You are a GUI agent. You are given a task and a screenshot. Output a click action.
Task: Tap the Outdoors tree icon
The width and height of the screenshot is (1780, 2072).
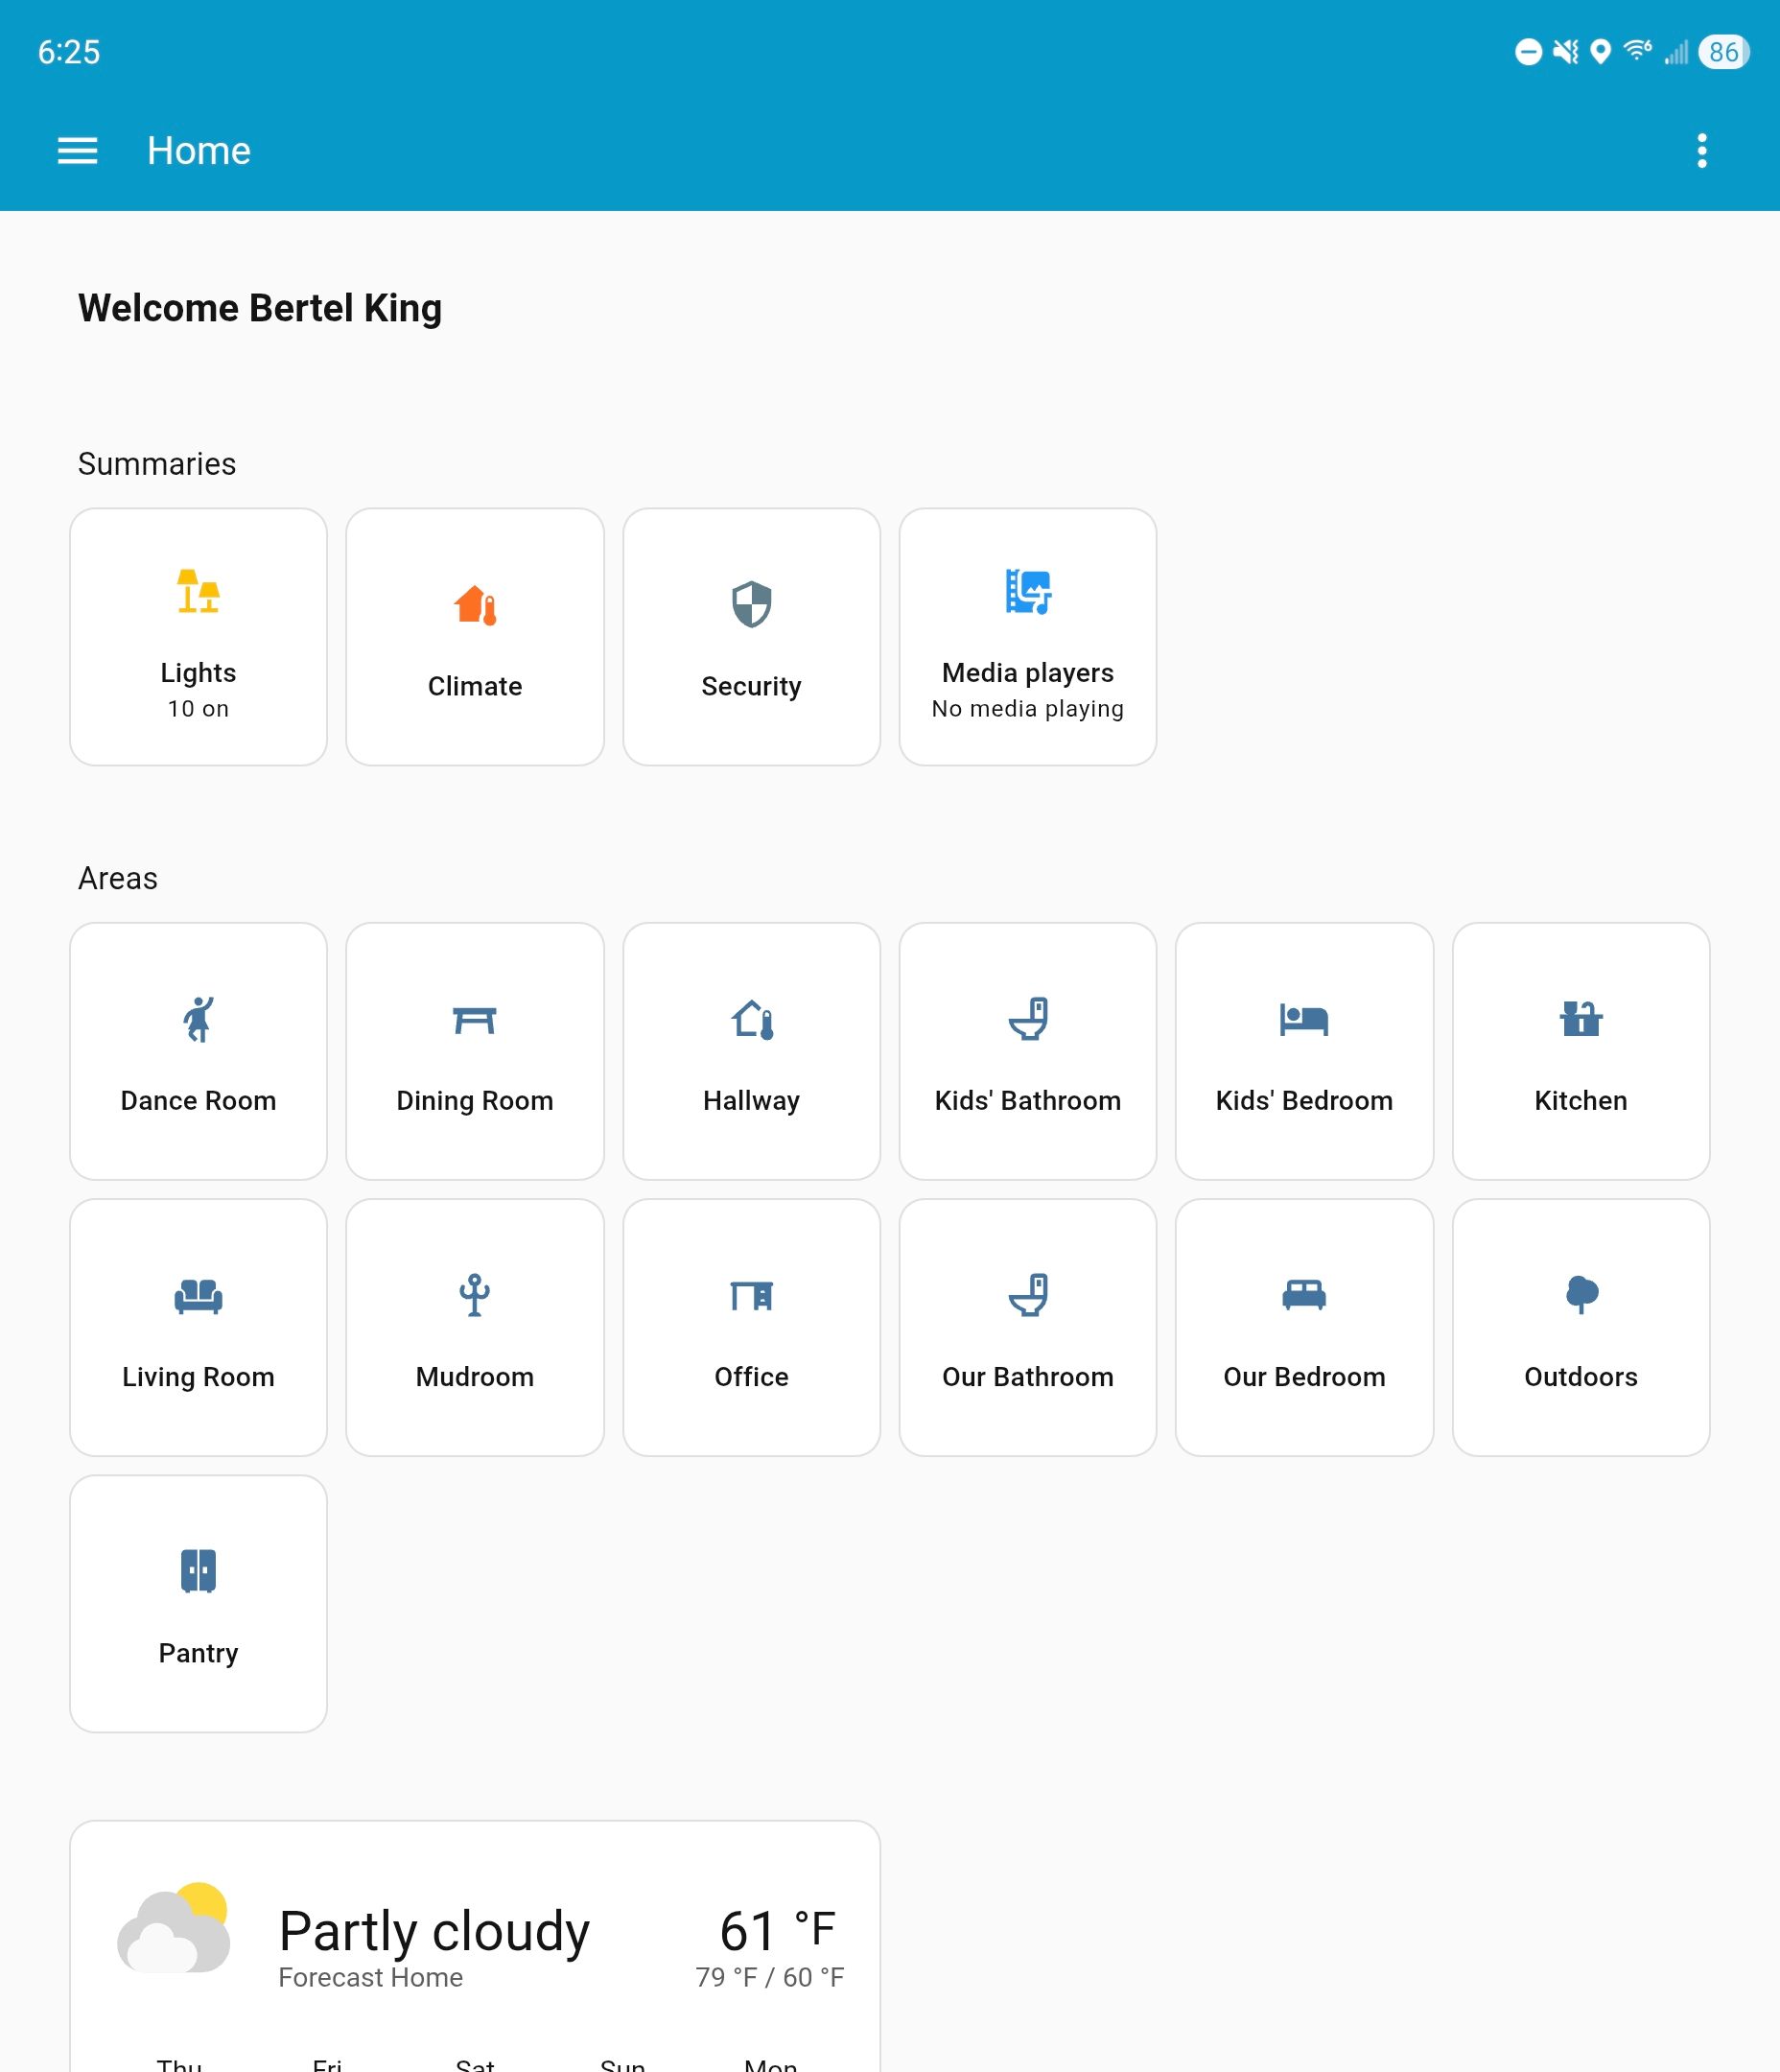click(1581, 1295)
